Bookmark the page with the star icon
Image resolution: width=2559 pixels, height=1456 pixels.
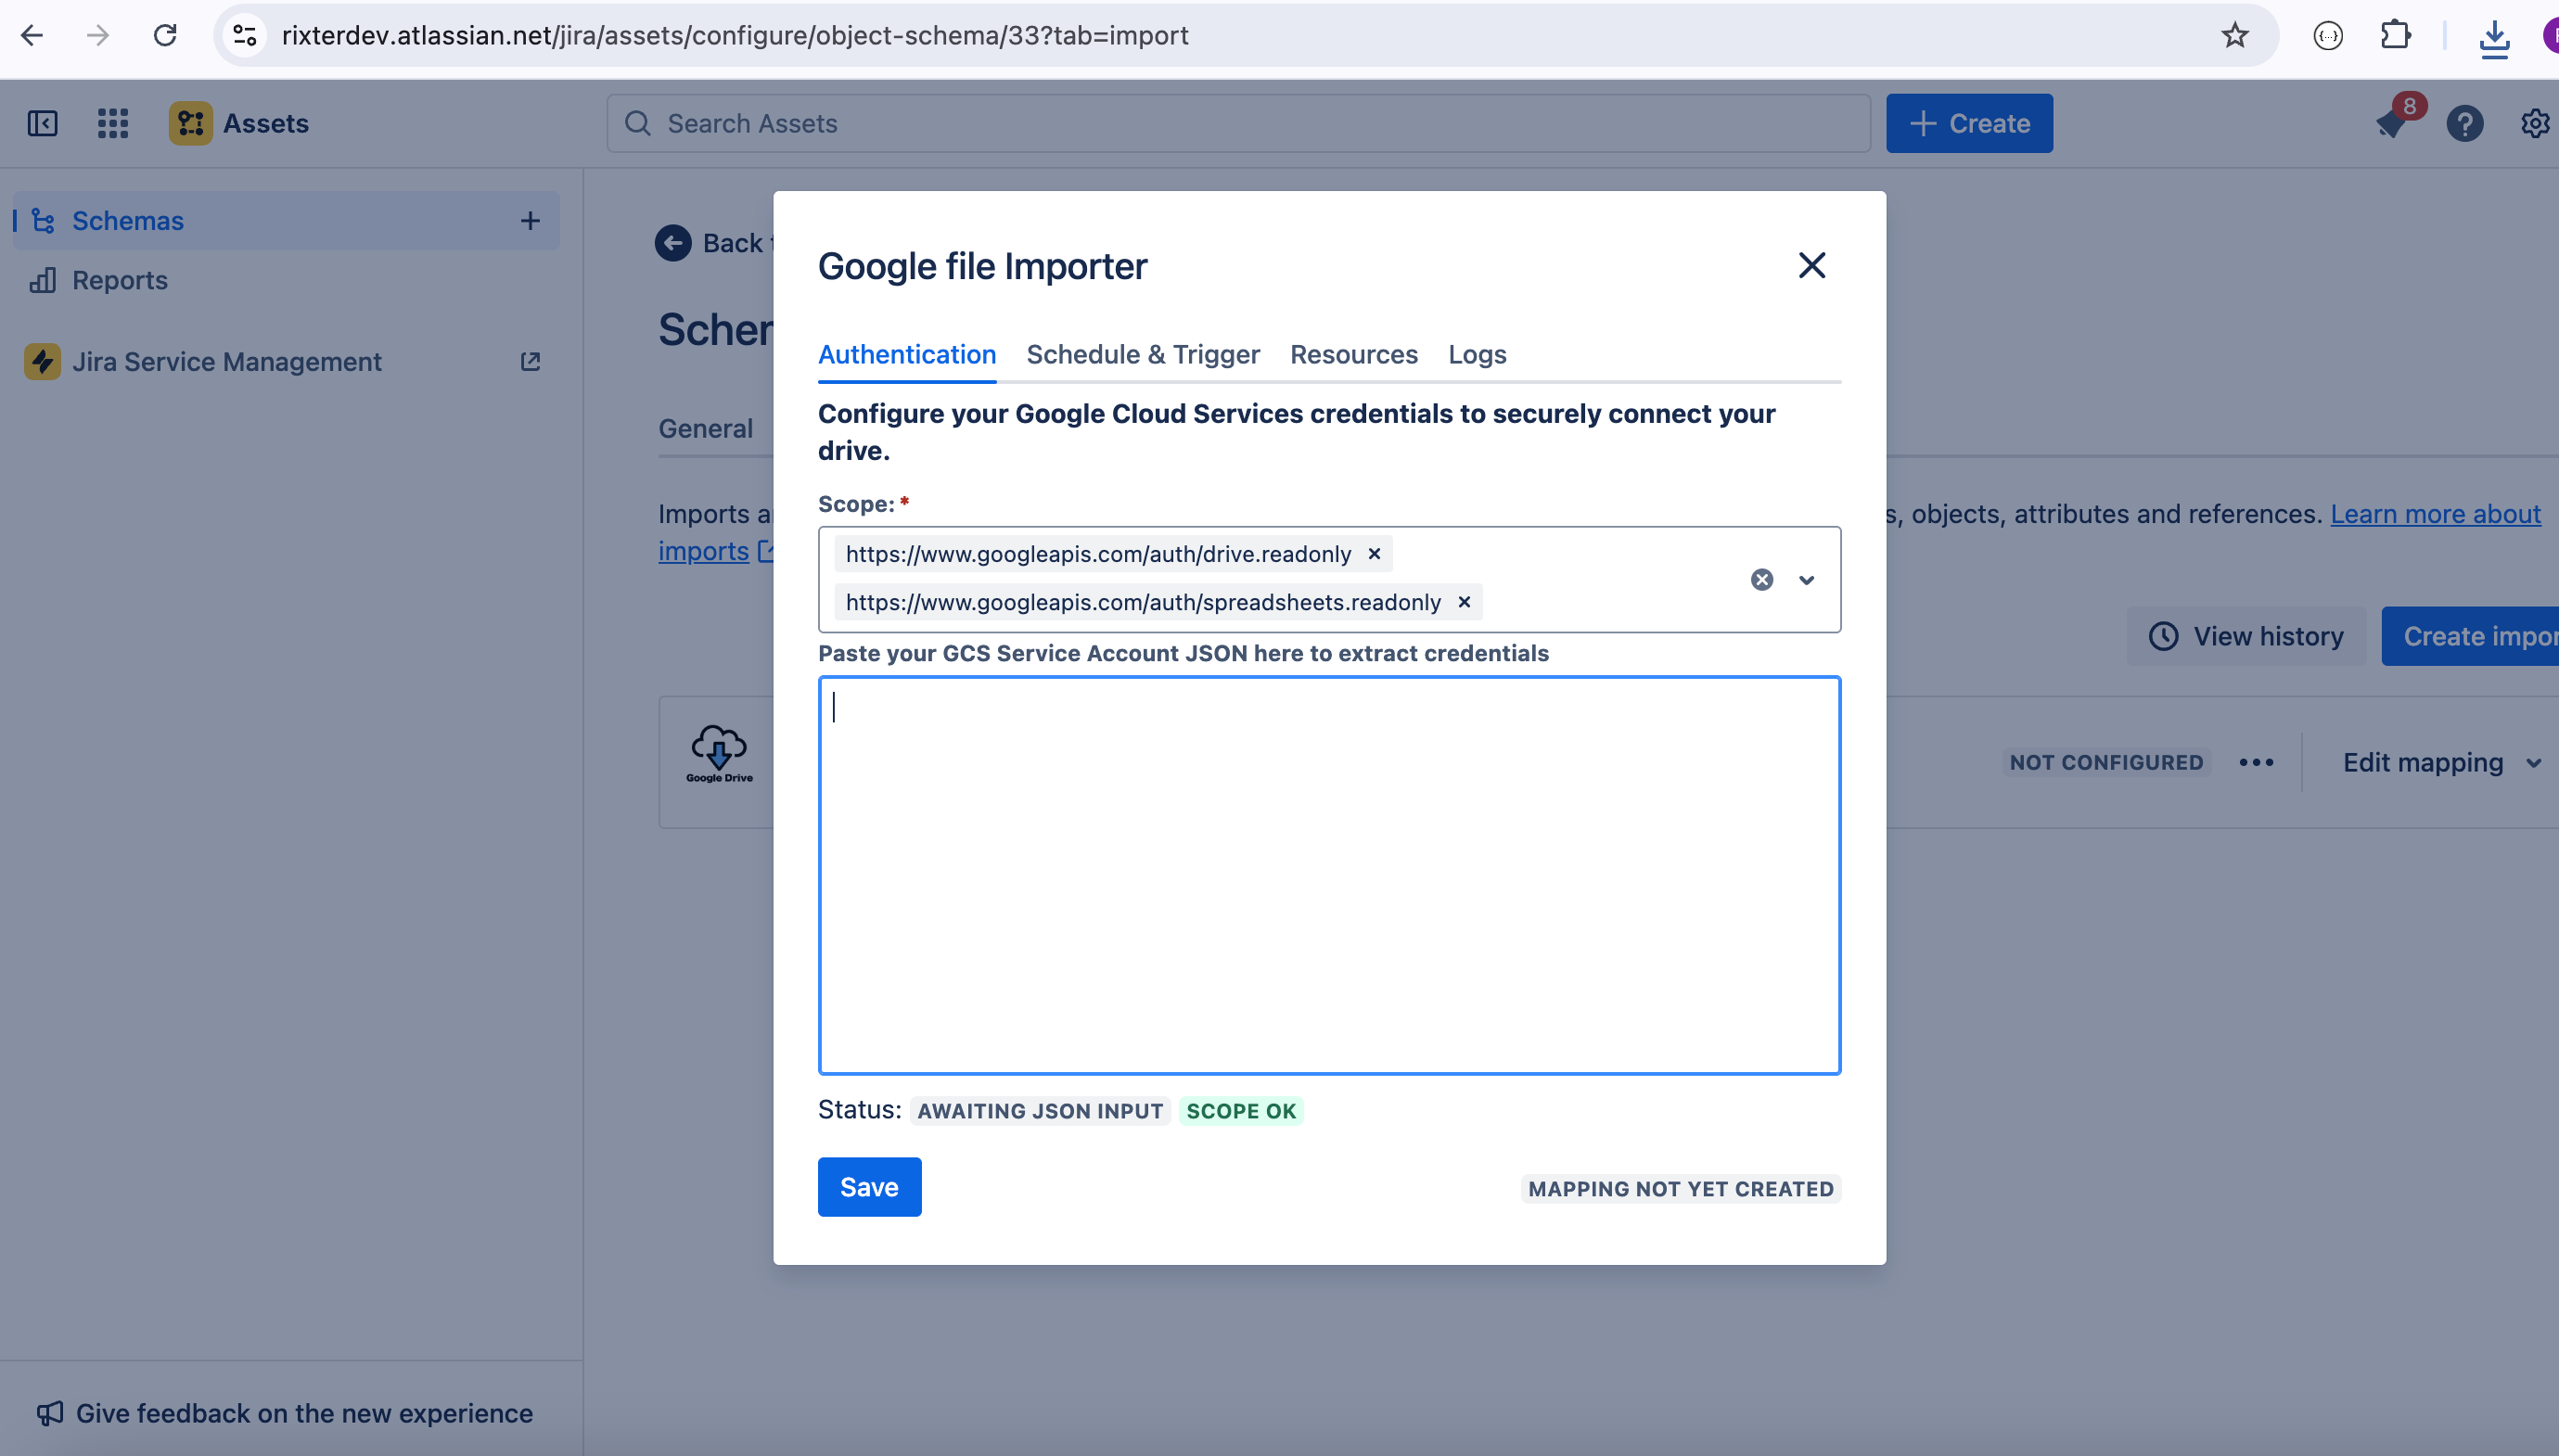point(2235,36)
